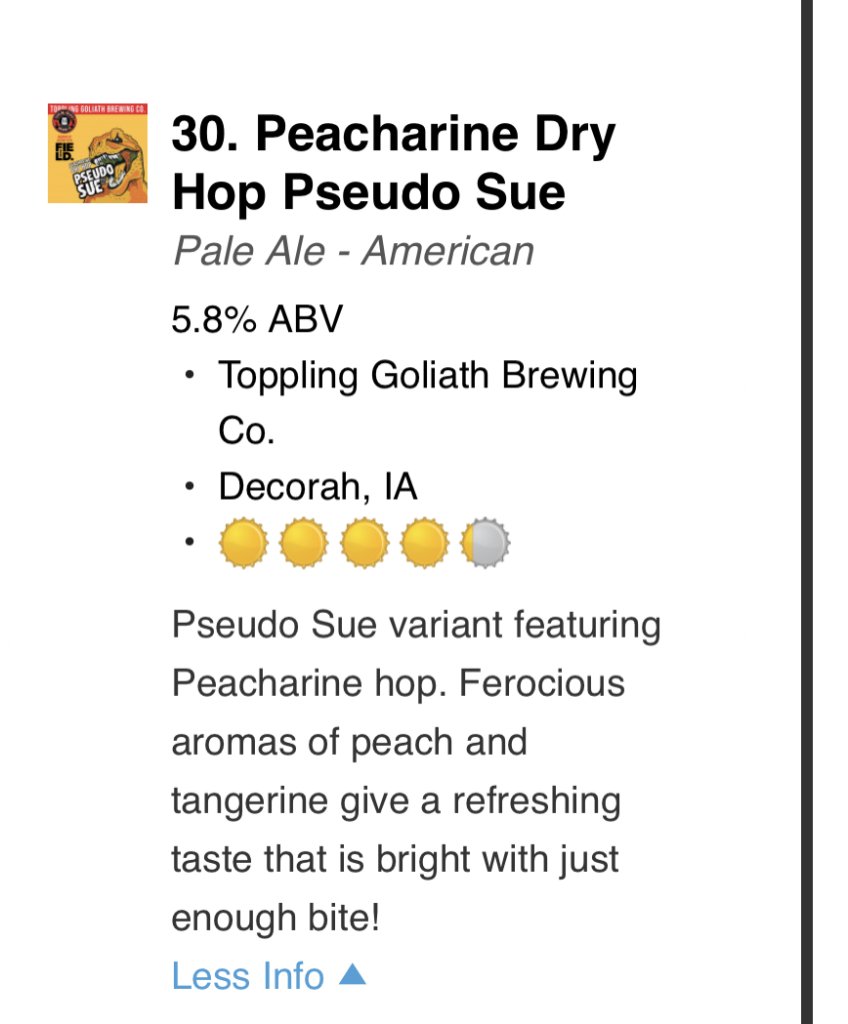Select the second bottle cap rating icon
Screen dimensions: 848x1024
coord(304,543)
